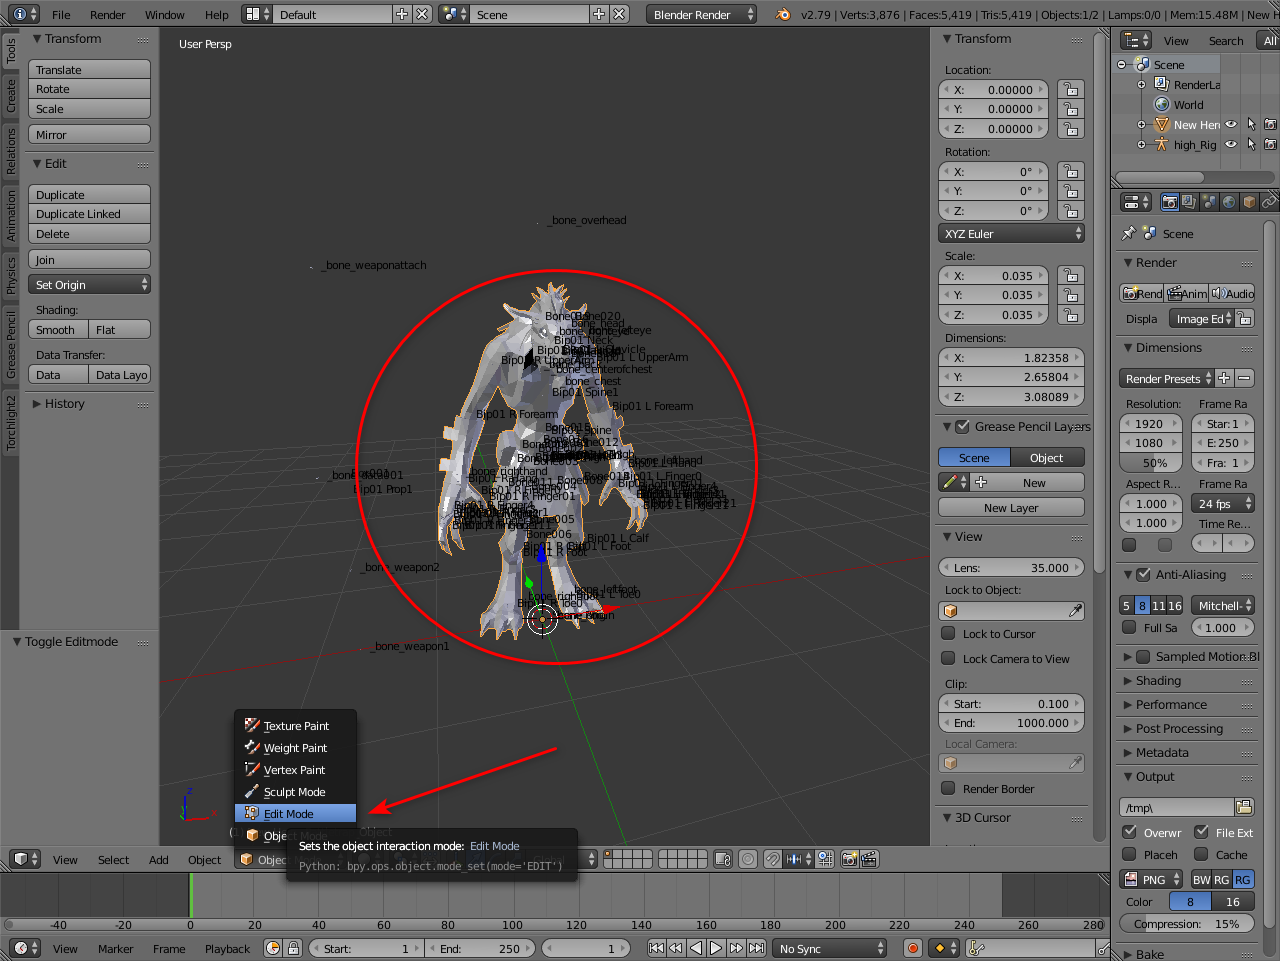The height and width of the screenshot is (961, 1280).
Task: Open the XYZ Euler rotation mode dropdown
Action: coord(1011,233)
